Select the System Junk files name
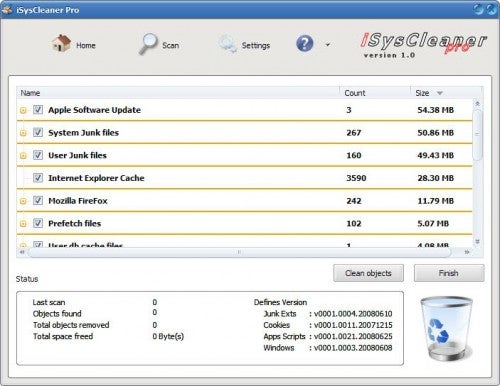The width and height of the screenshot is (500, 386). pos(83,133)
